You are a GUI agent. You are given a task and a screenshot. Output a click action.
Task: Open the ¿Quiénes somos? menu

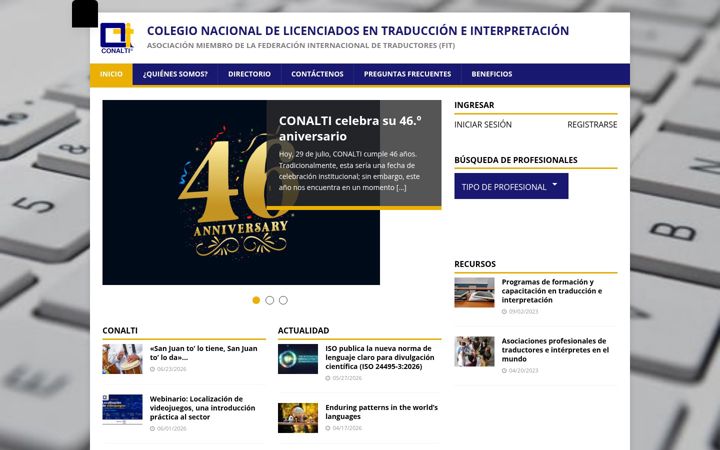click(x=175, y=74)
